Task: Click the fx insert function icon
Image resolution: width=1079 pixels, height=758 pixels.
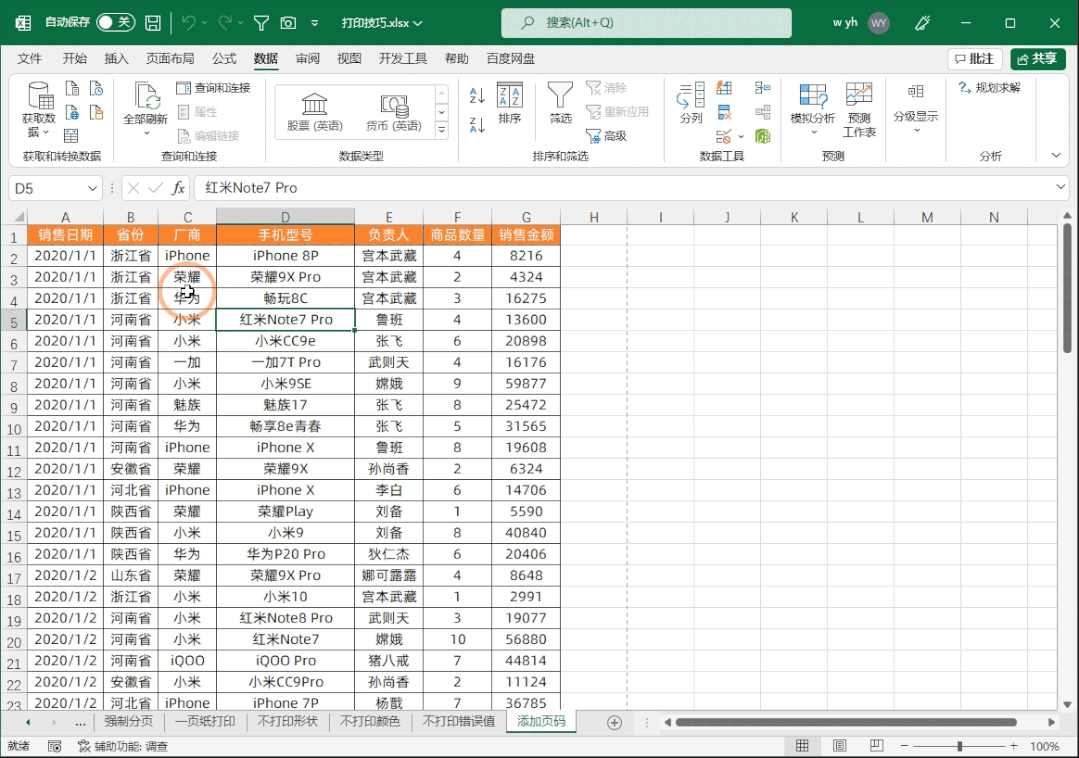Action: pos(178,188)
